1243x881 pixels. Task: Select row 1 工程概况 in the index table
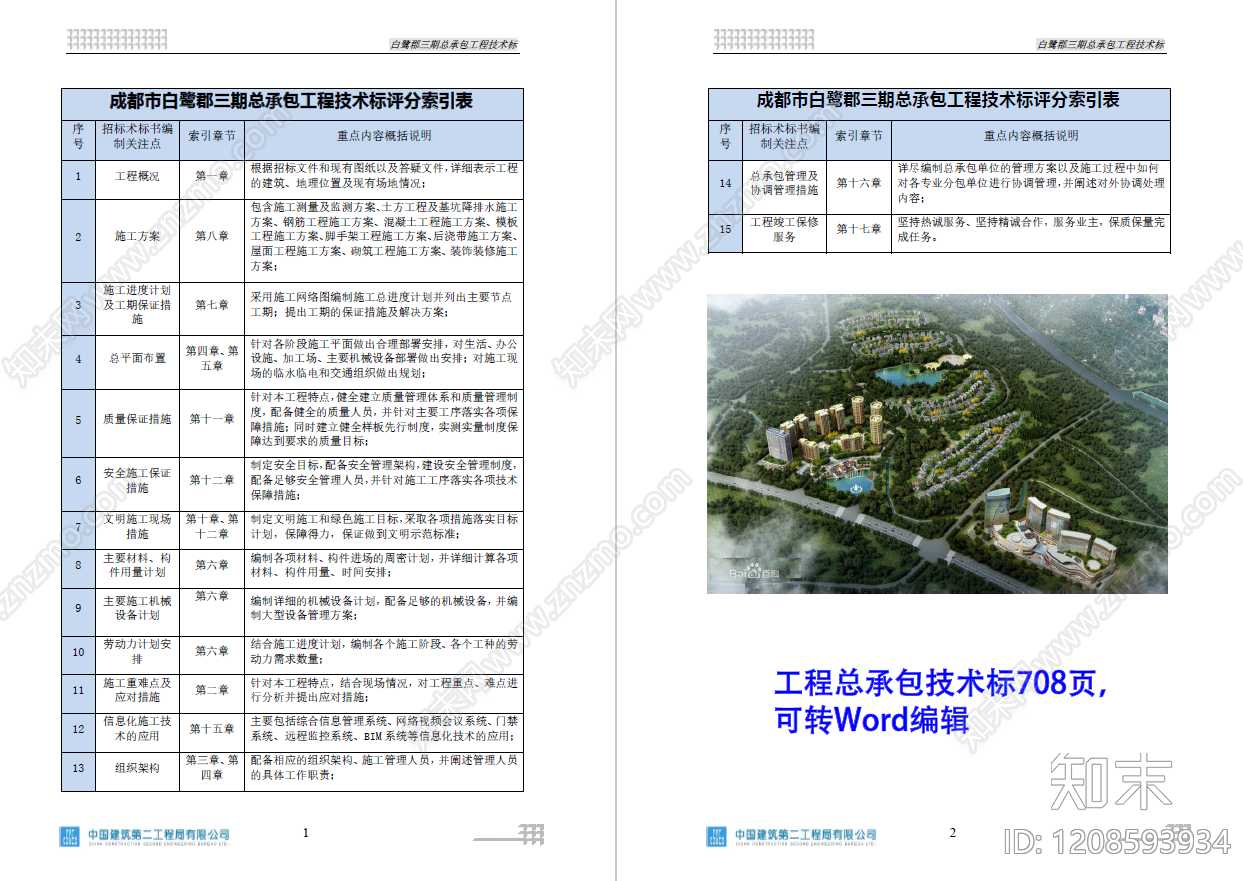(138, 177)
